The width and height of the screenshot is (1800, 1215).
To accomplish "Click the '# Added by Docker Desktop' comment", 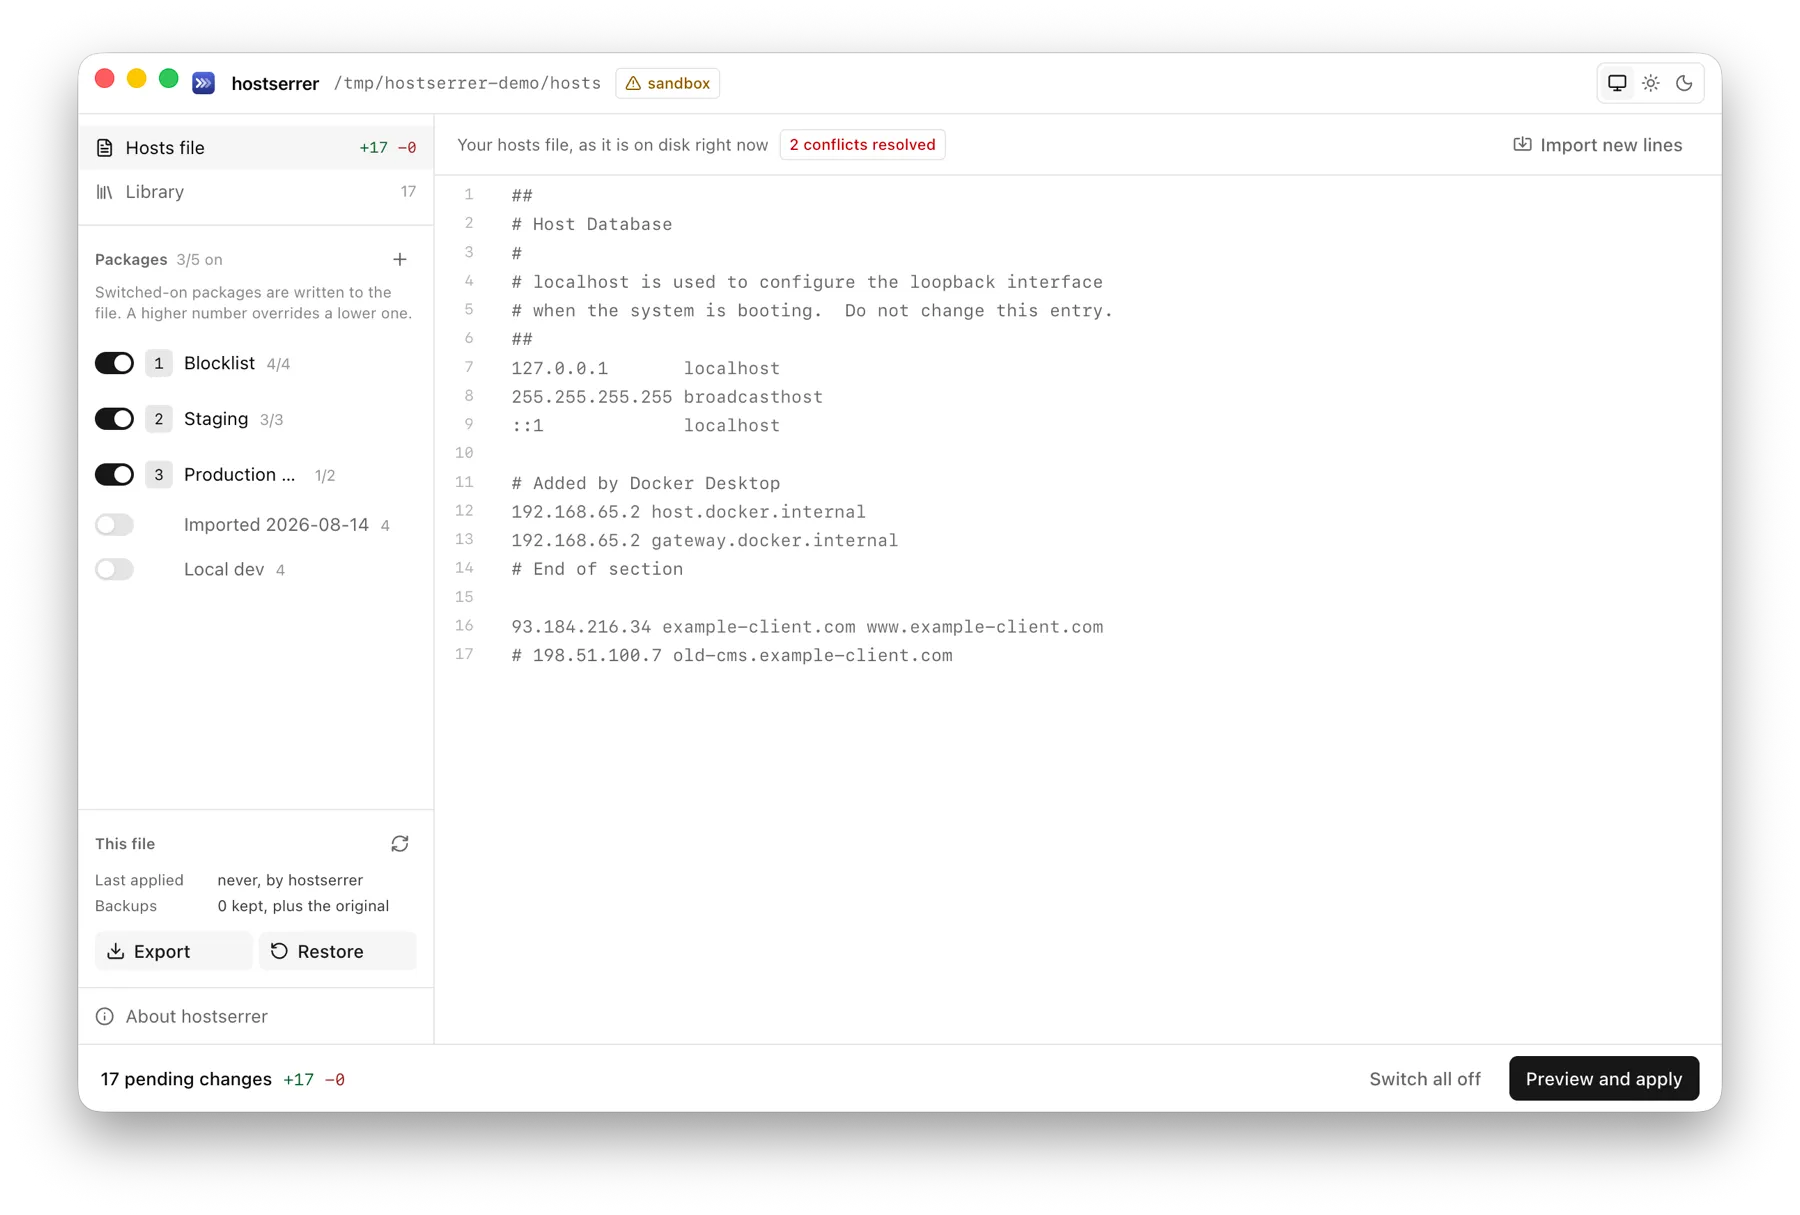I will coord(645,483).
